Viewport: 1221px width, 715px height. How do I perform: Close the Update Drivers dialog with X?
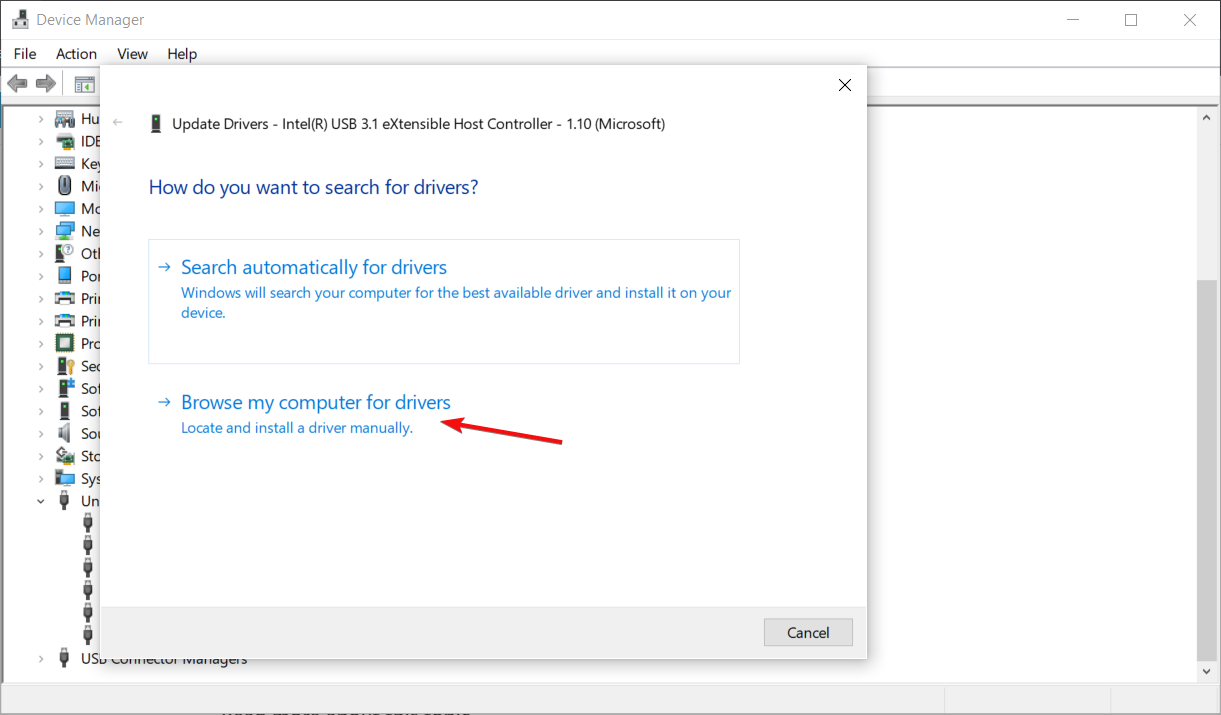tap(845, 85)
